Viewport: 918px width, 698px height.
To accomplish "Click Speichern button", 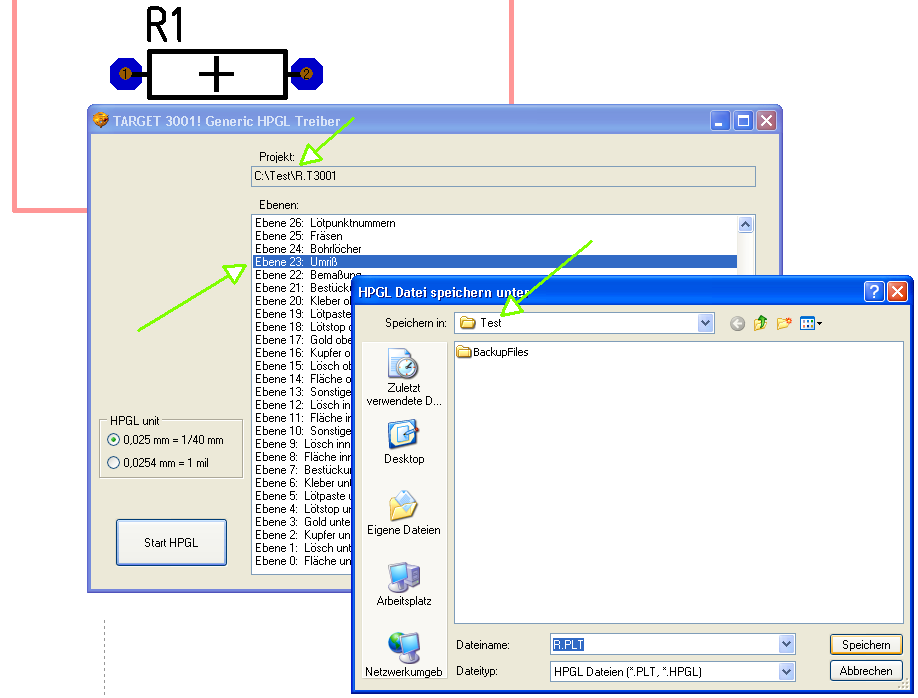I will [866, 645].
